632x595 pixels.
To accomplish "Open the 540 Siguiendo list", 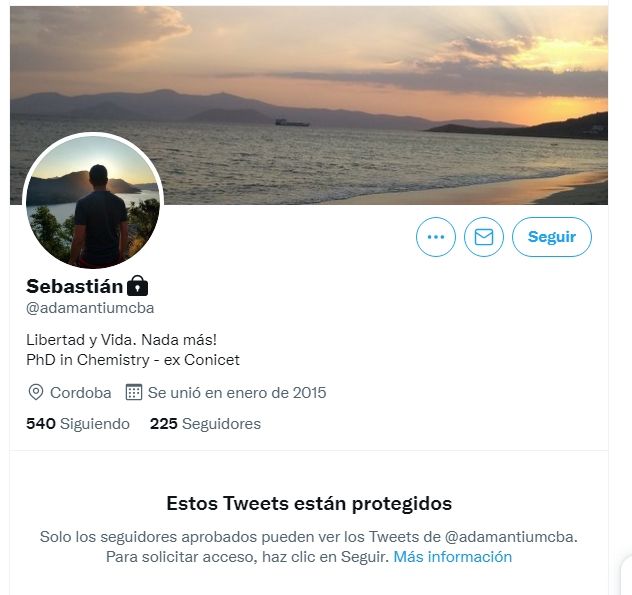I will [x=78, y=424].
